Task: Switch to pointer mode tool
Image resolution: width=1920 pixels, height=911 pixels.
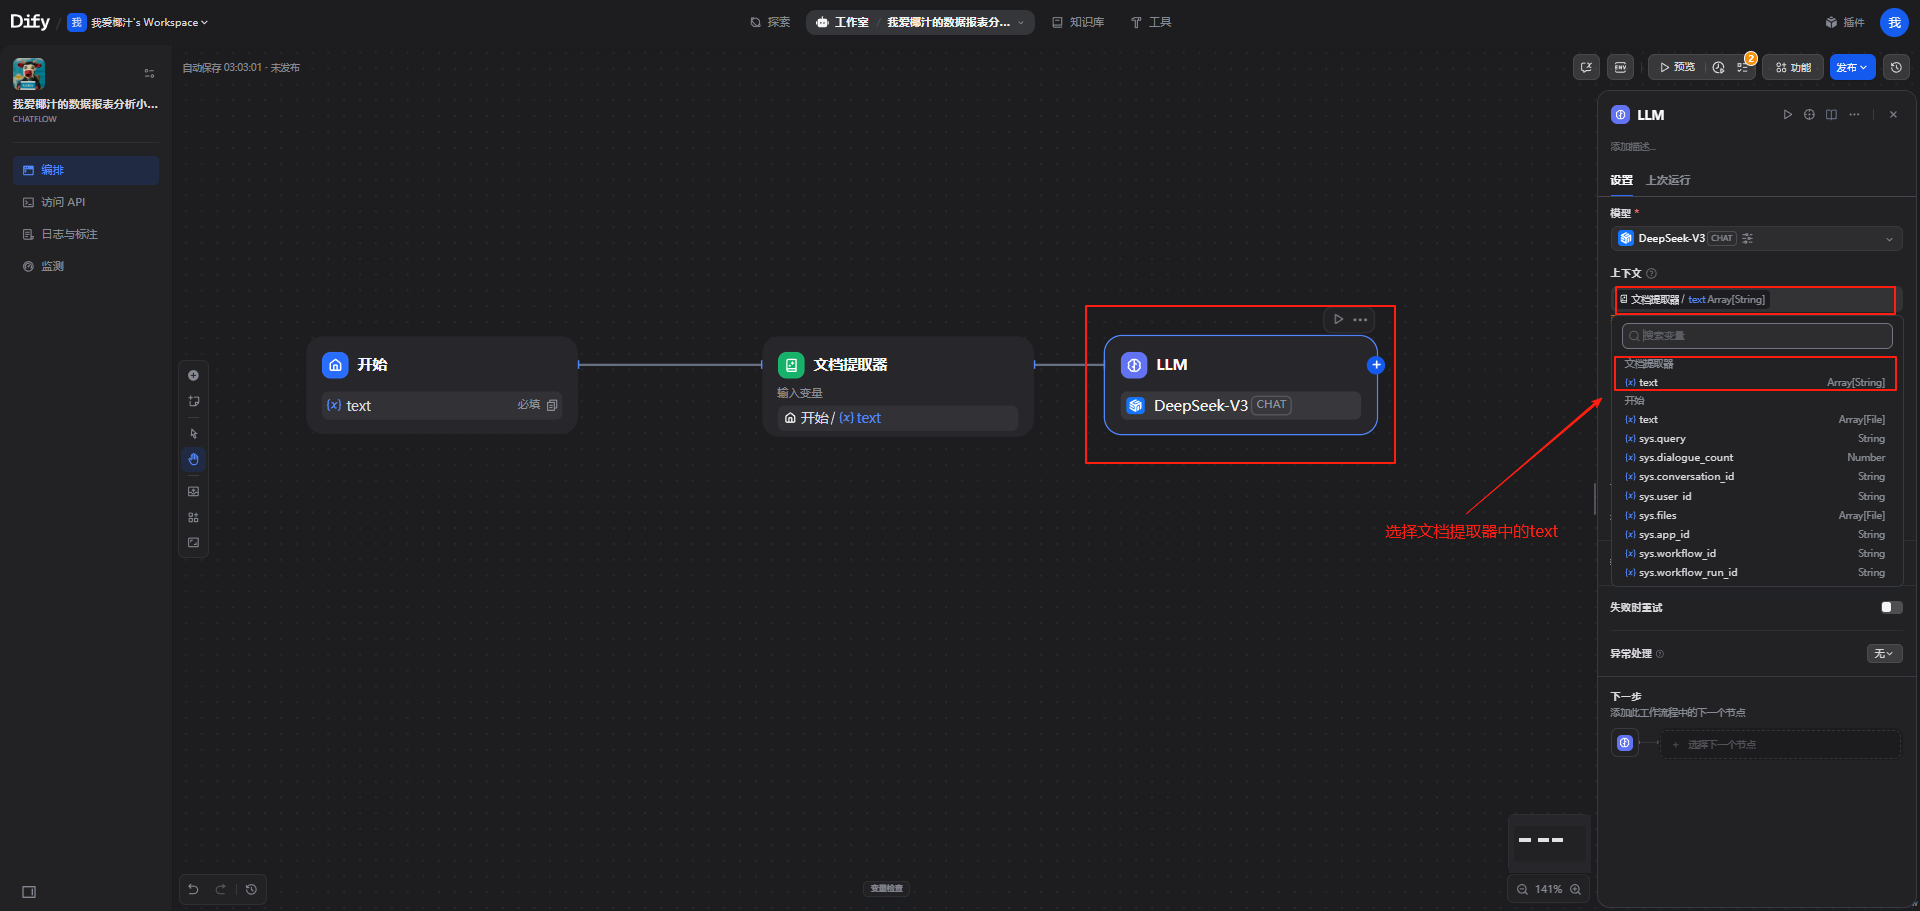Action: [x=193, y=434]
